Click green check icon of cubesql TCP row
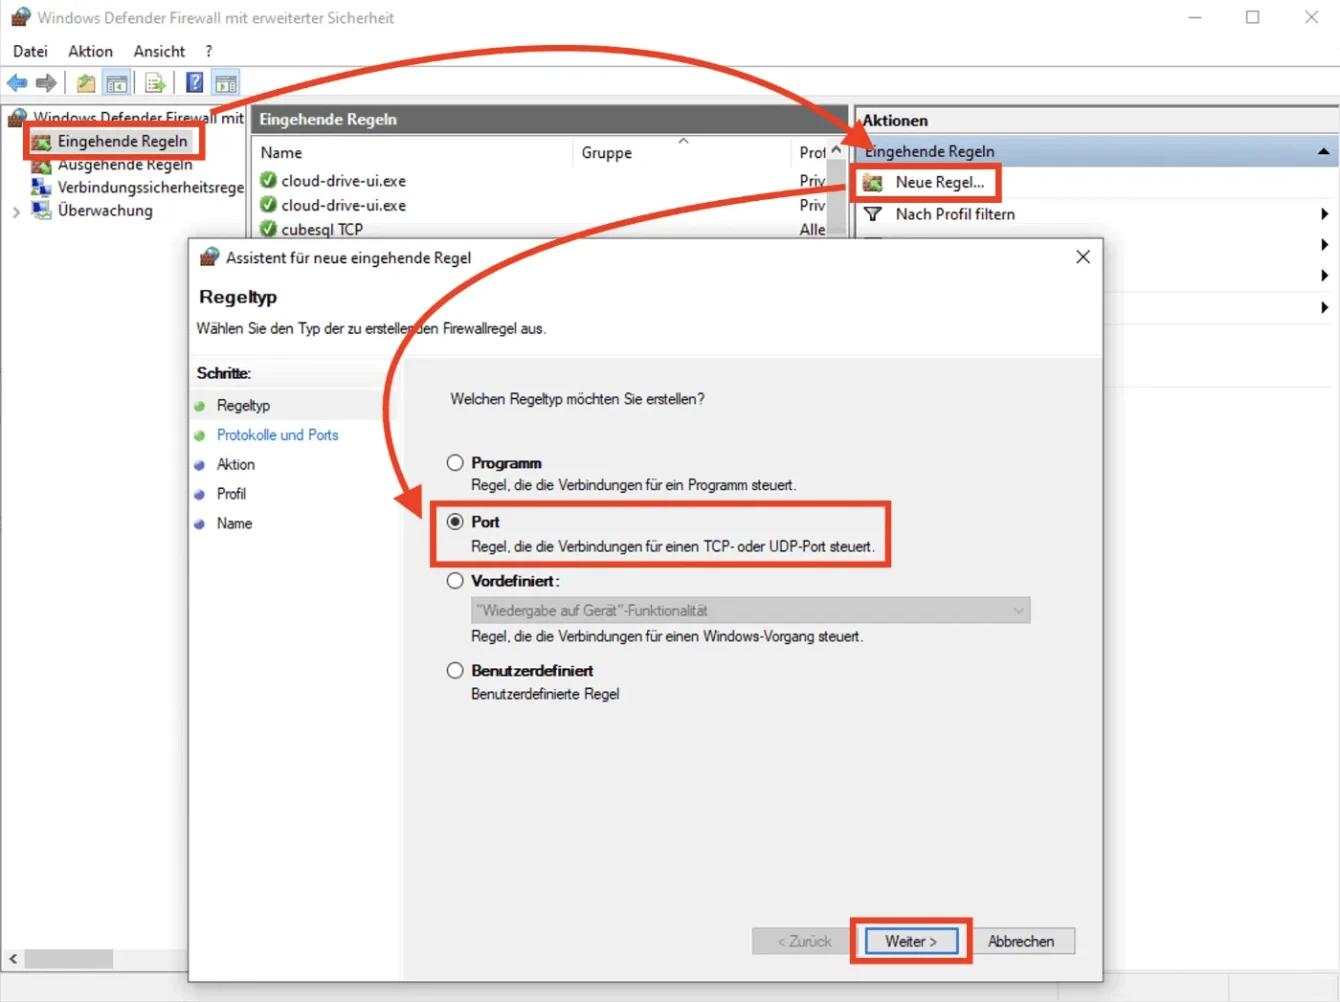Screen dimensions: 1340x1002 (x=268, y=229)
